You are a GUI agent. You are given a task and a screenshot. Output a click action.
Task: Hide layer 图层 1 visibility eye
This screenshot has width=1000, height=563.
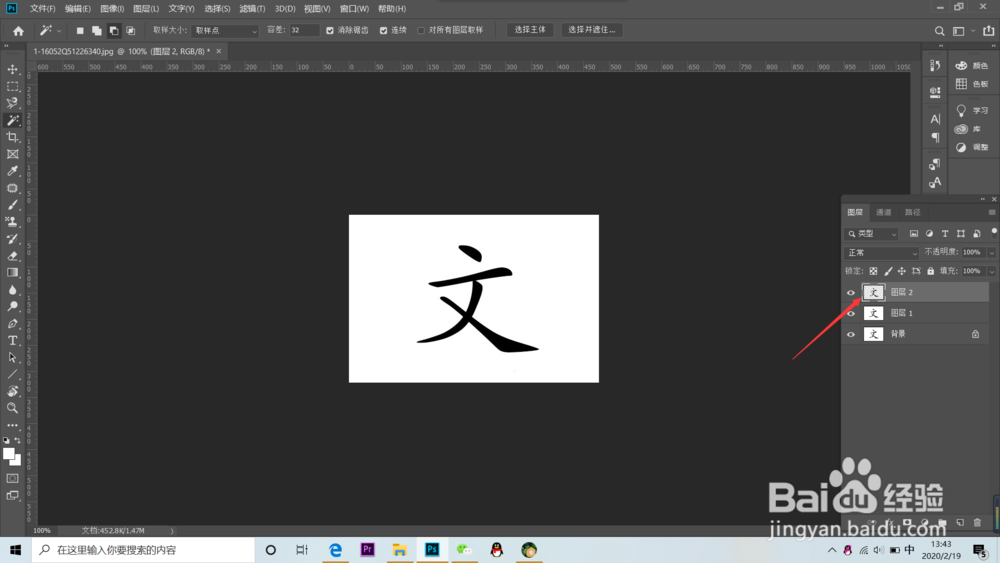pyautogui.click(x=851, y=313)
